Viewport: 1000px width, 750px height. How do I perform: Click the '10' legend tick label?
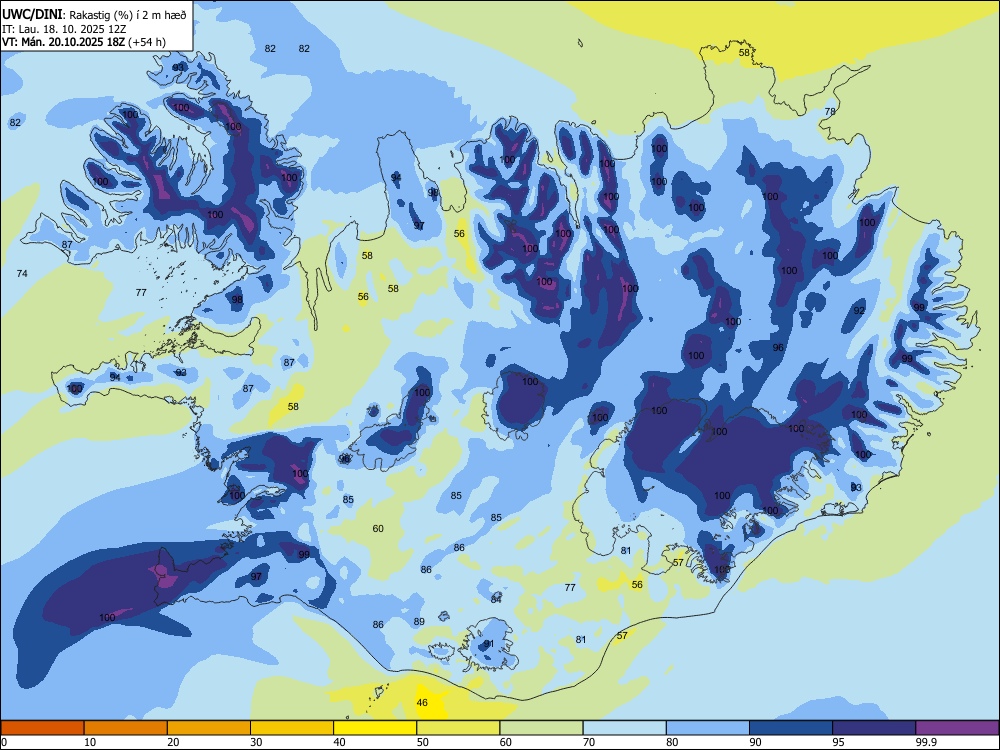pos(90,742)
